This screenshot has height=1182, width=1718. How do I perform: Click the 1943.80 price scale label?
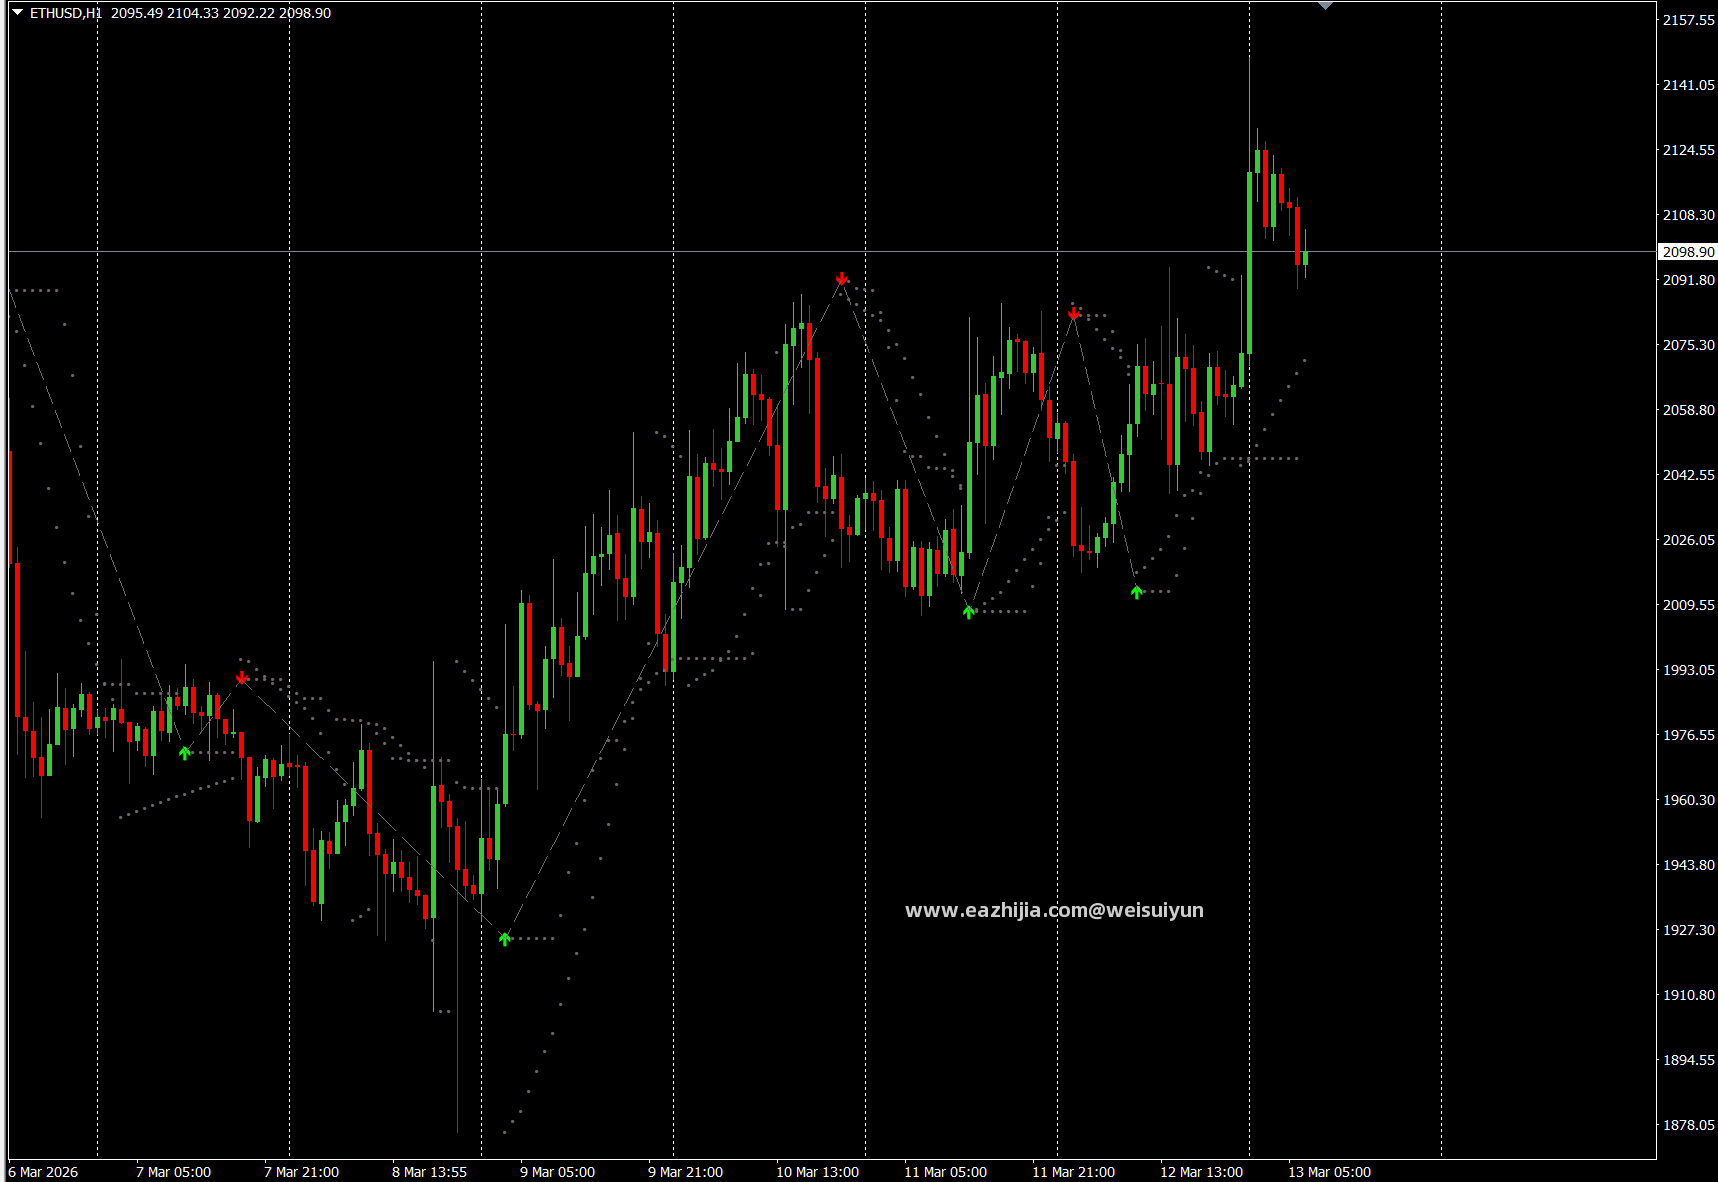[1688, 865]
